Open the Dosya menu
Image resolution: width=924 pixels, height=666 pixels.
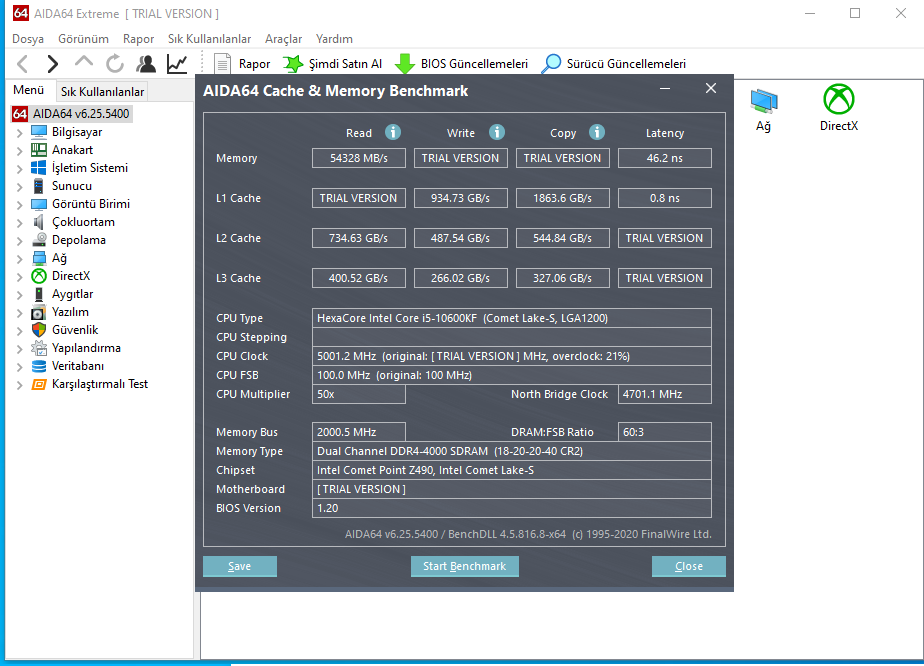[x=28, y=39]
